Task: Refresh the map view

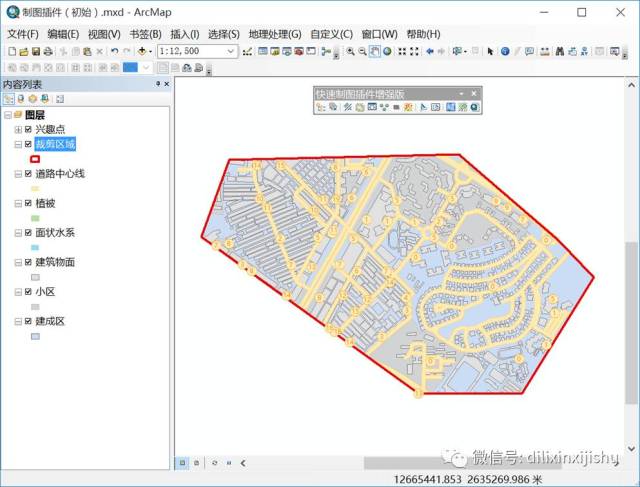Action: click(x=215, y=463)
